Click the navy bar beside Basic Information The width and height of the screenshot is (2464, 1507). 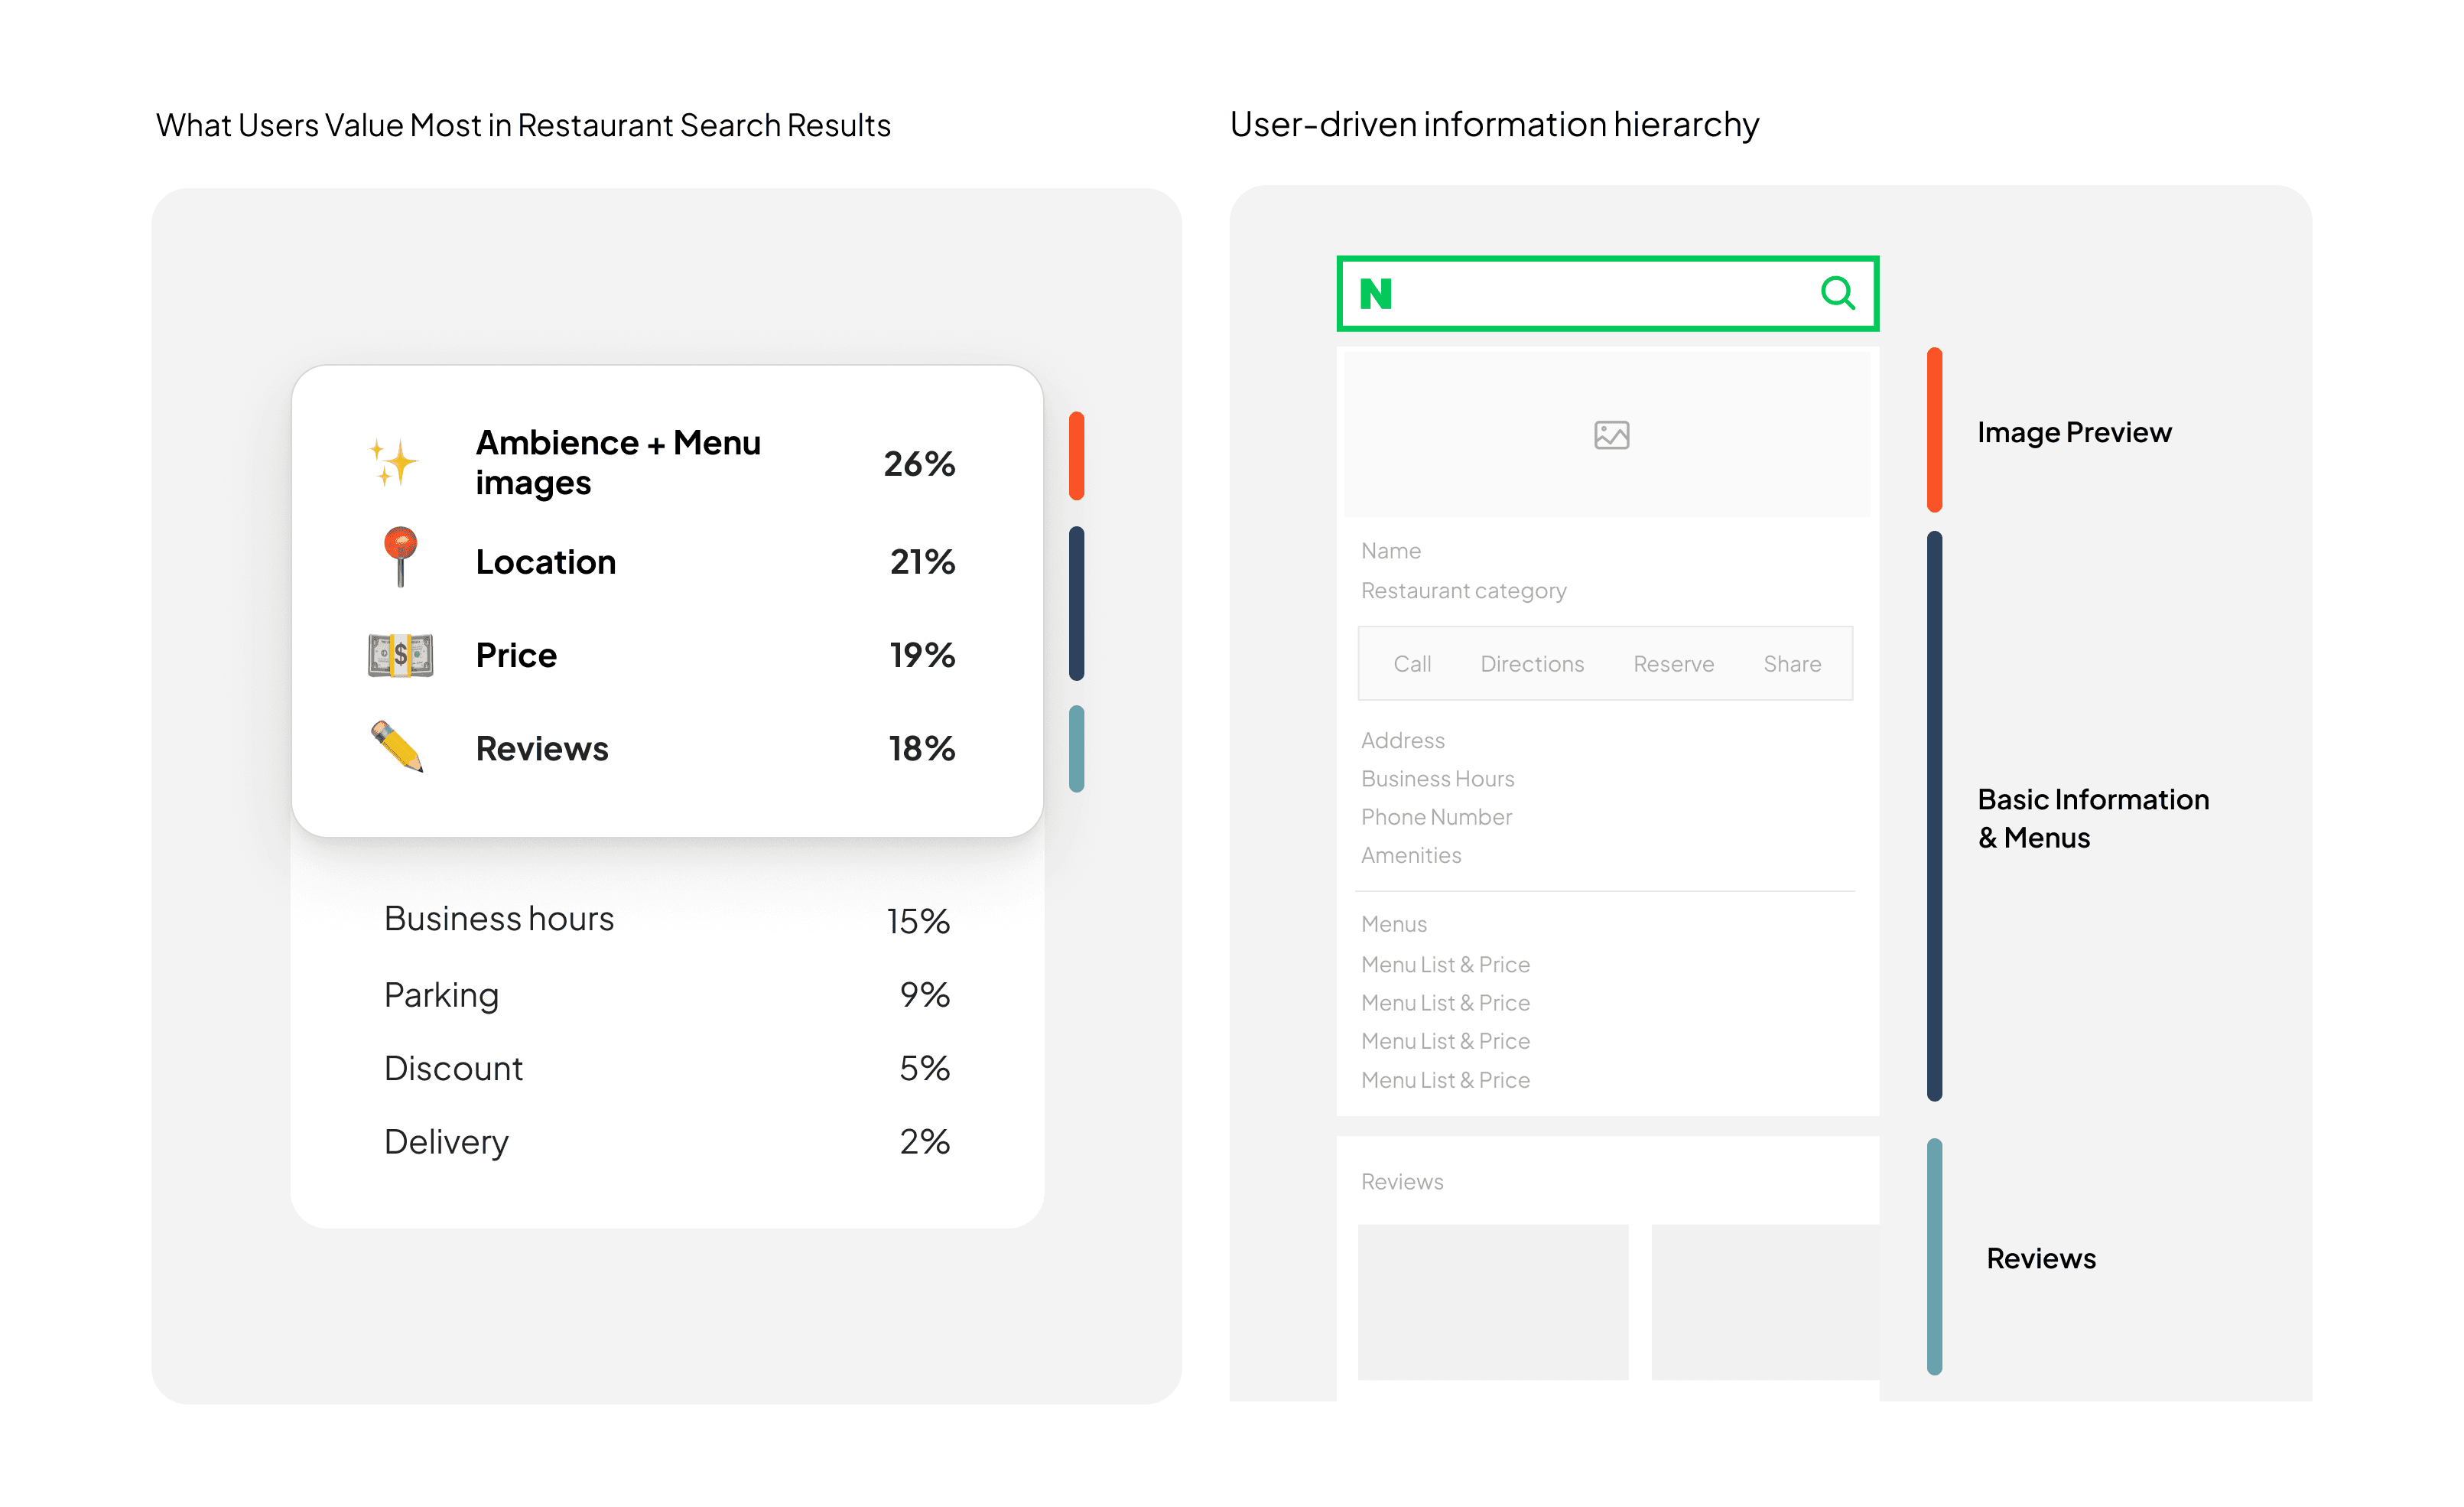pyautogui.click(x=1934, y=816)
